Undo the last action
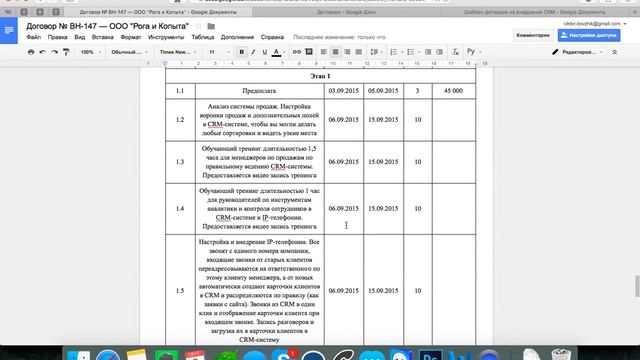640x360 pixels. pyautogui.click(x=42, y=52)
